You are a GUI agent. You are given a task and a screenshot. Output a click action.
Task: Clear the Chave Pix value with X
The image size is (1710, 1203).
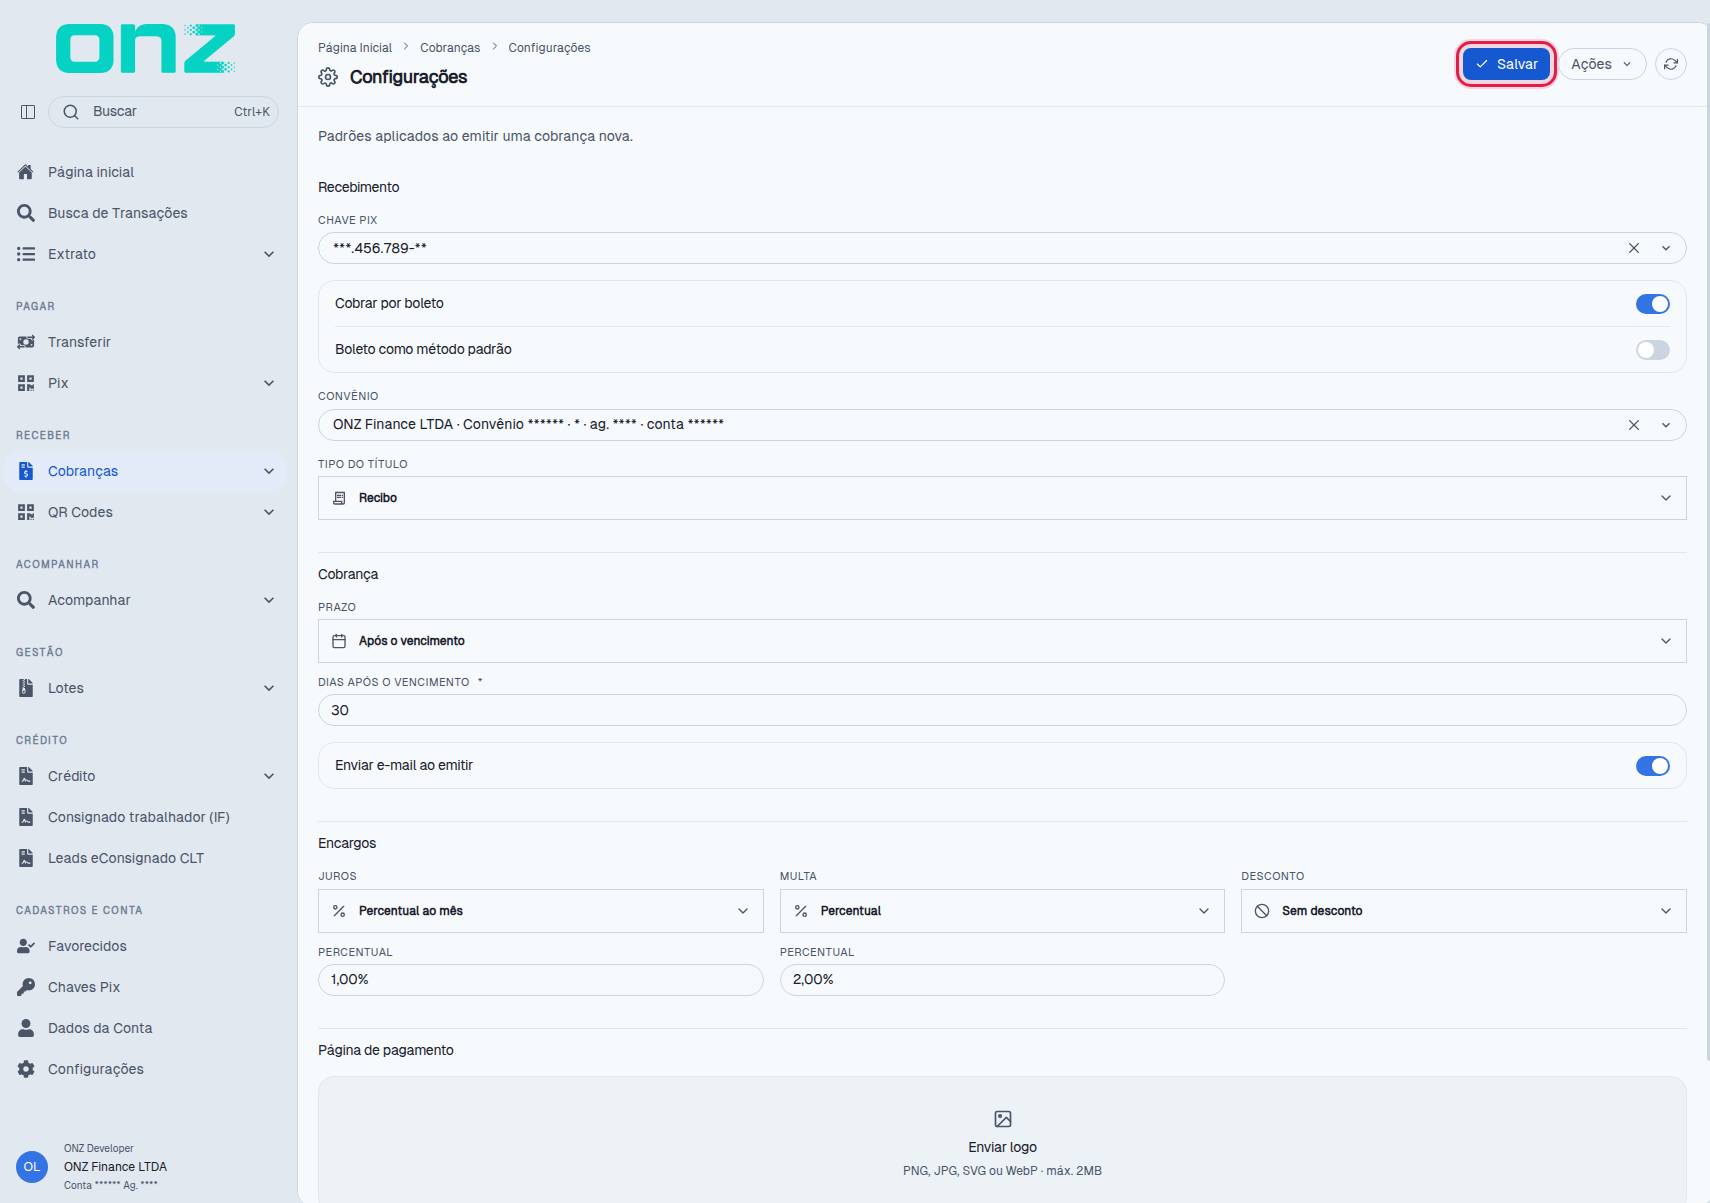(1634, 248)
